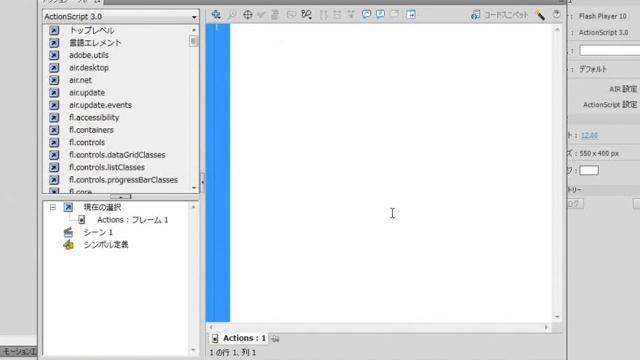
Task: Open the fl.controls.listClasses package
Action: (x=107, y=167)
